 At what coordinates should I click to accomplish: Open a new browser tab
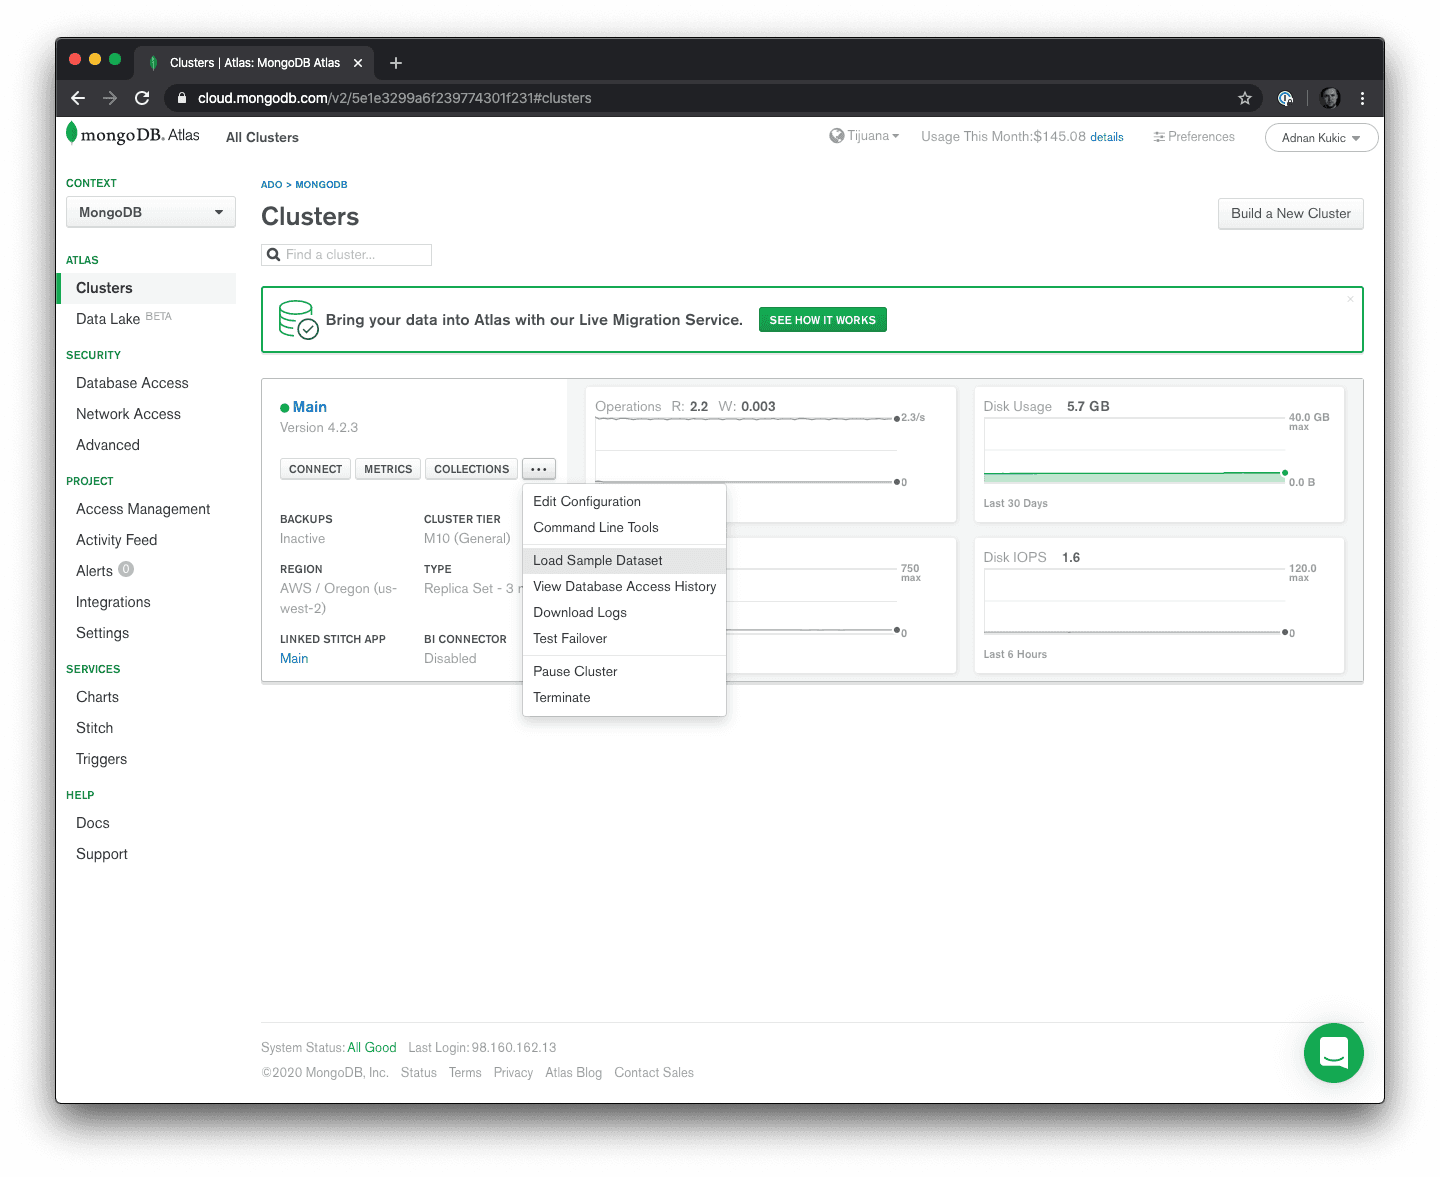(396, 63)
